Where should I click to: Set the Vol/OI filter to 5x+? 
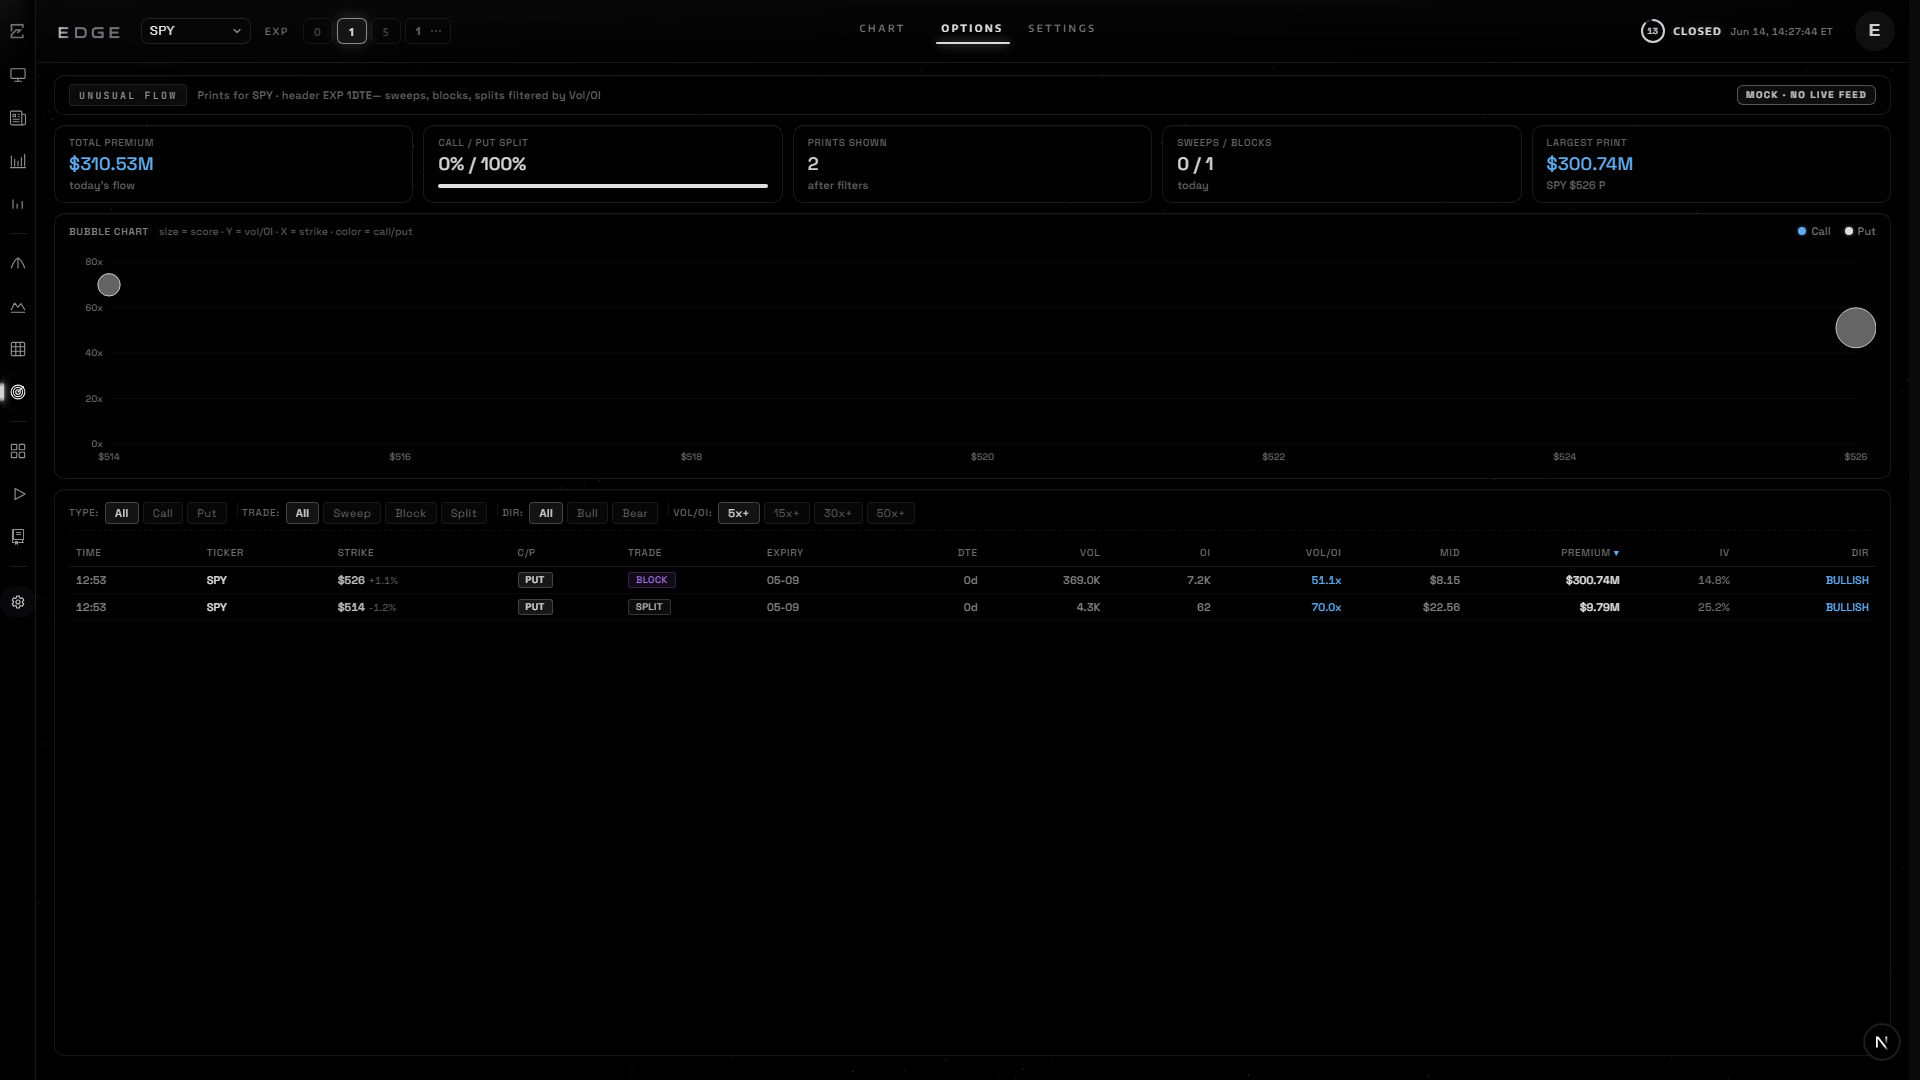tap(738, 513)
